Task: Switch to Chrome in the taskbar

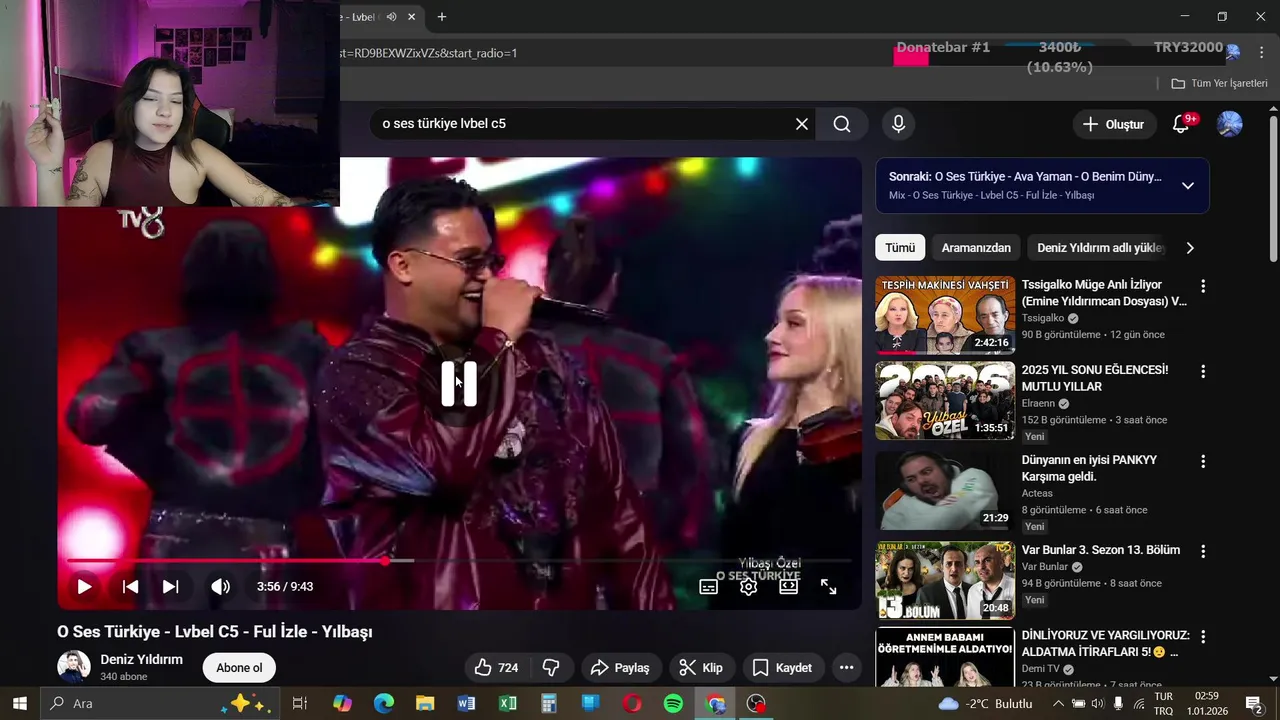Action: 716,703
